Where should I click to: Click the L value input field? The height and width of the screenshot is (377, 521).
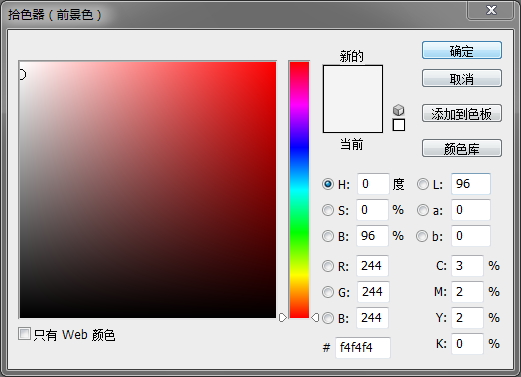tap(471, 184)
